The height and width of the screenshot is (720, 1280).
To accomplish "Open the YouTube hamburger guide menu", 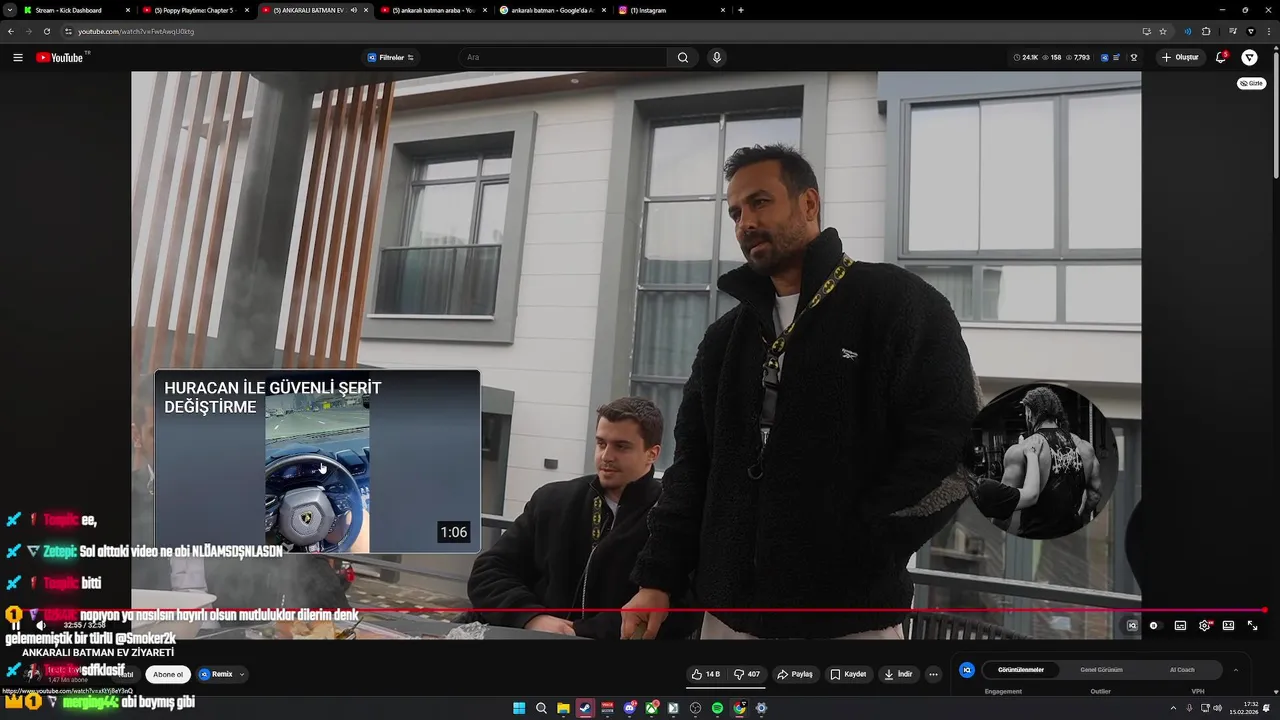I will coord(18,57).
